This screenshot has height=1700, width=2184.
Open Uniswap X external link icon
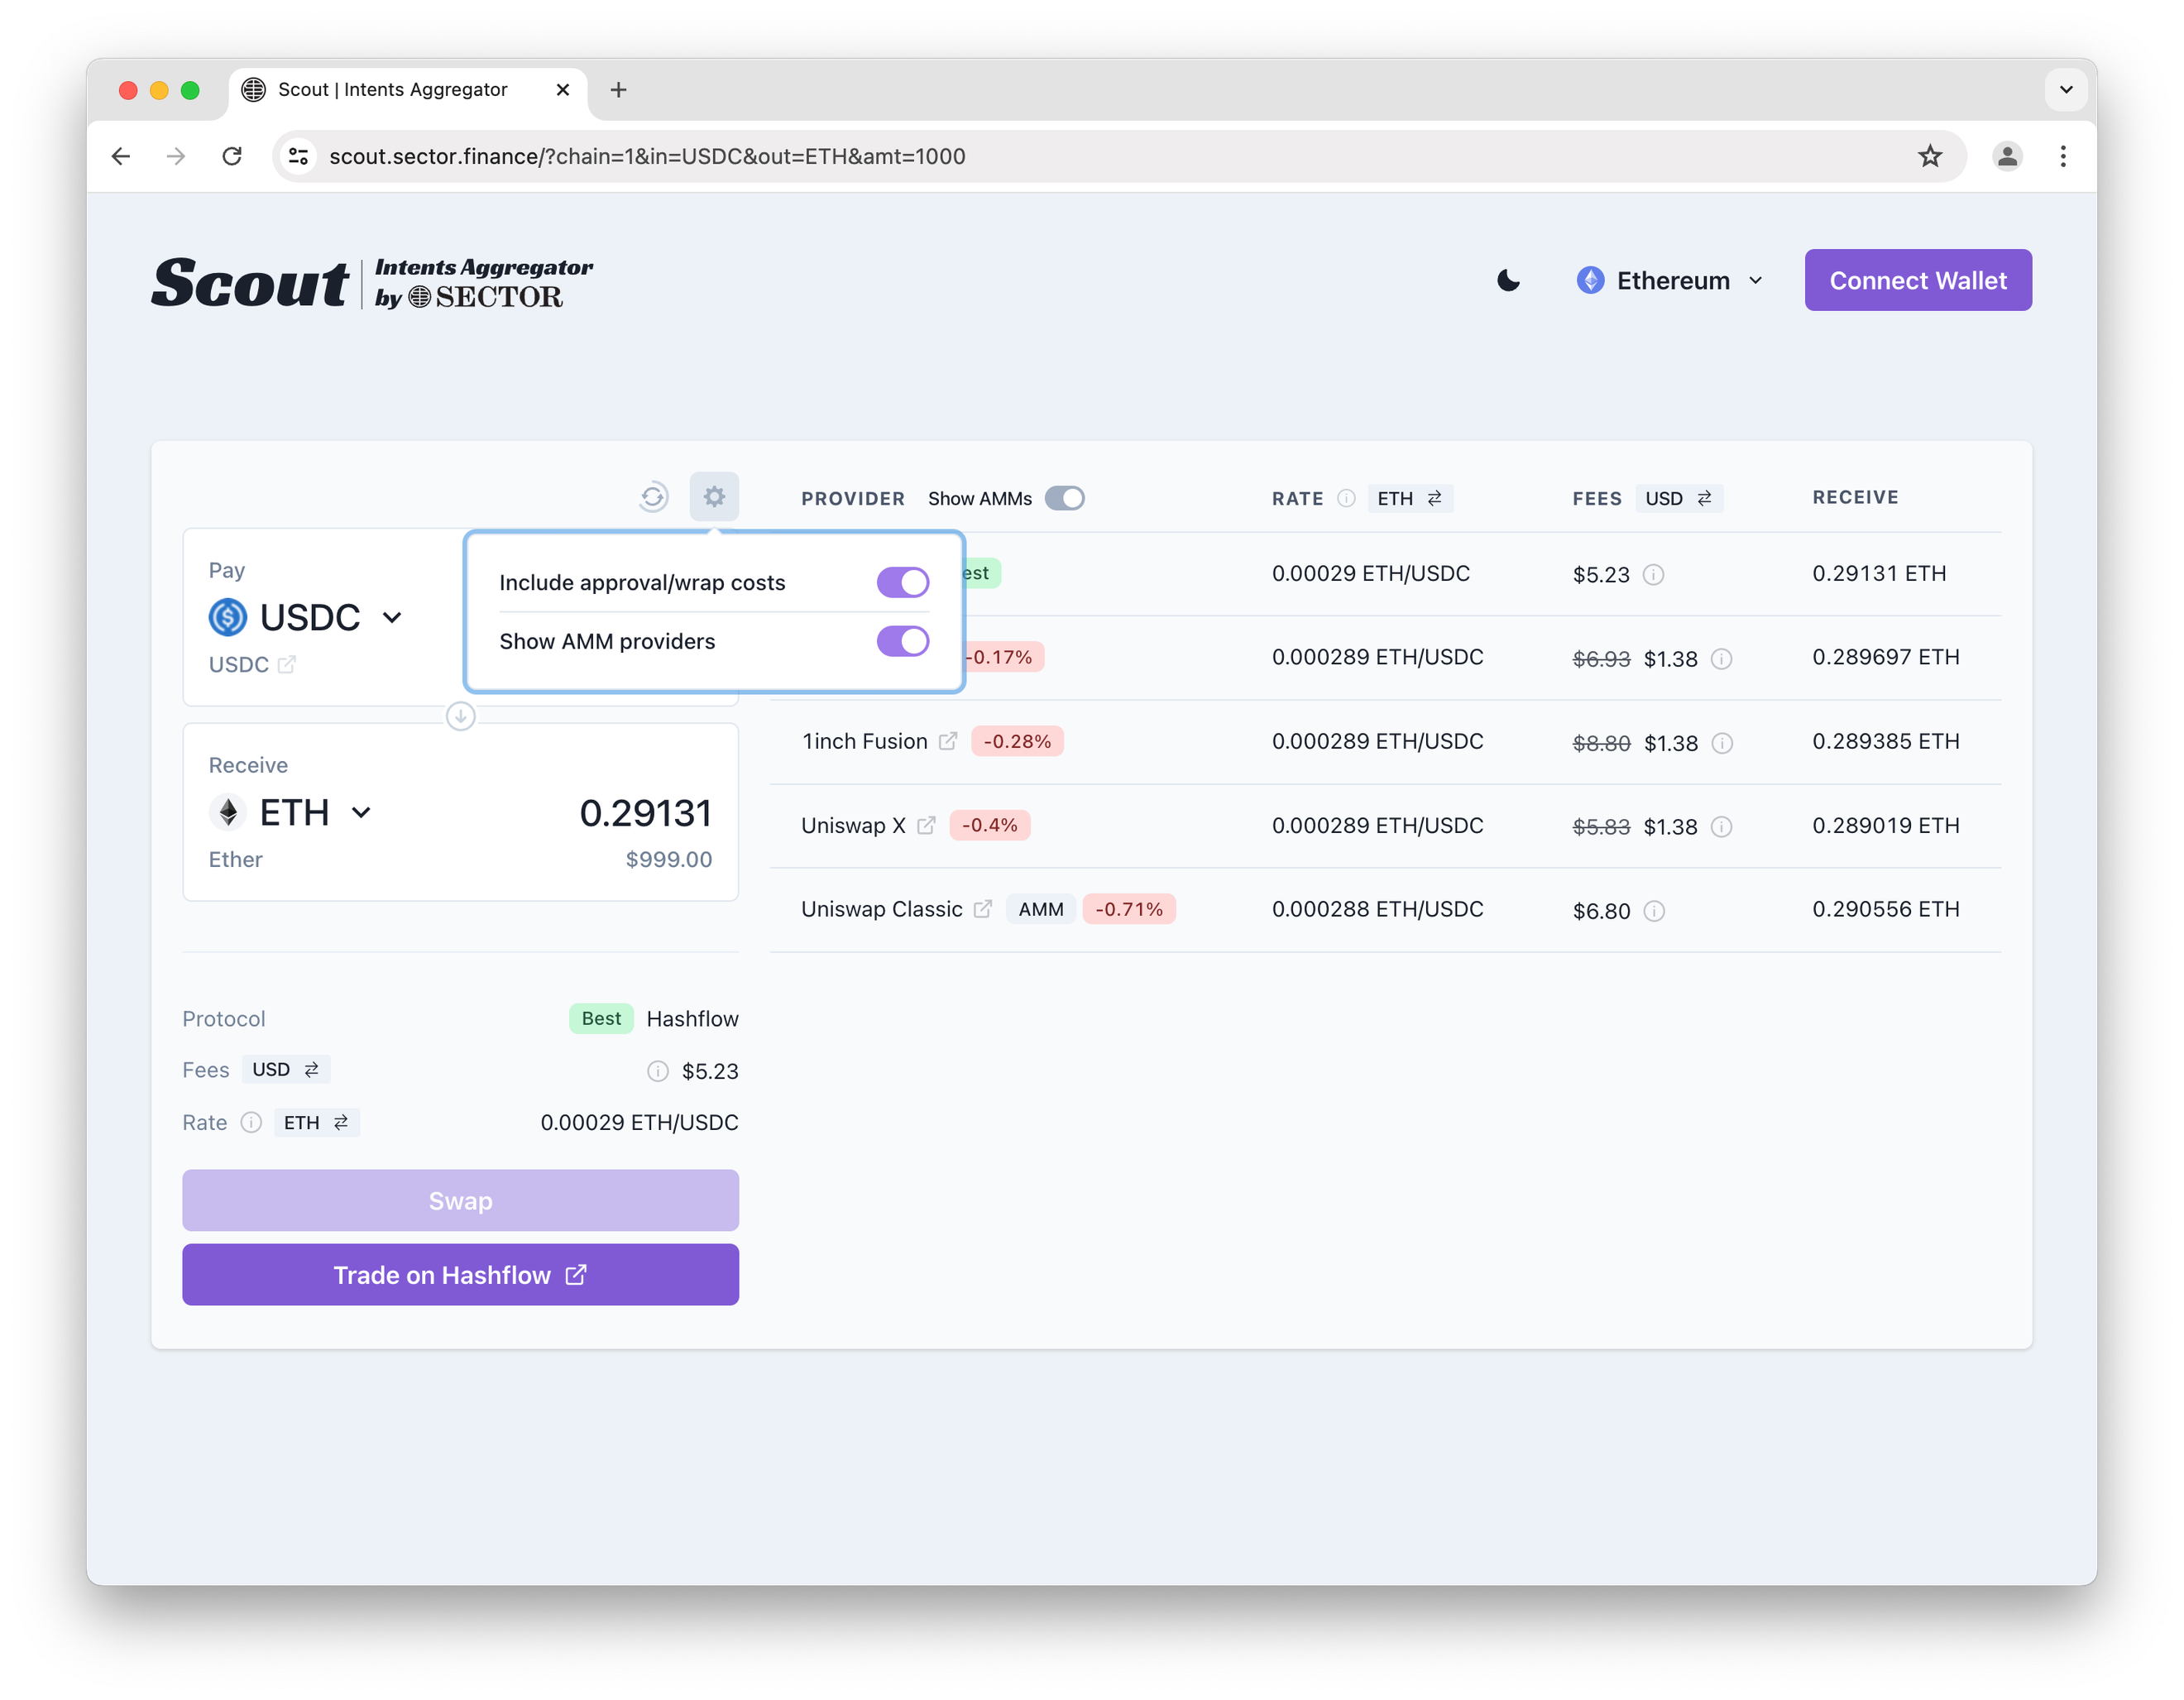click(926, 825)
